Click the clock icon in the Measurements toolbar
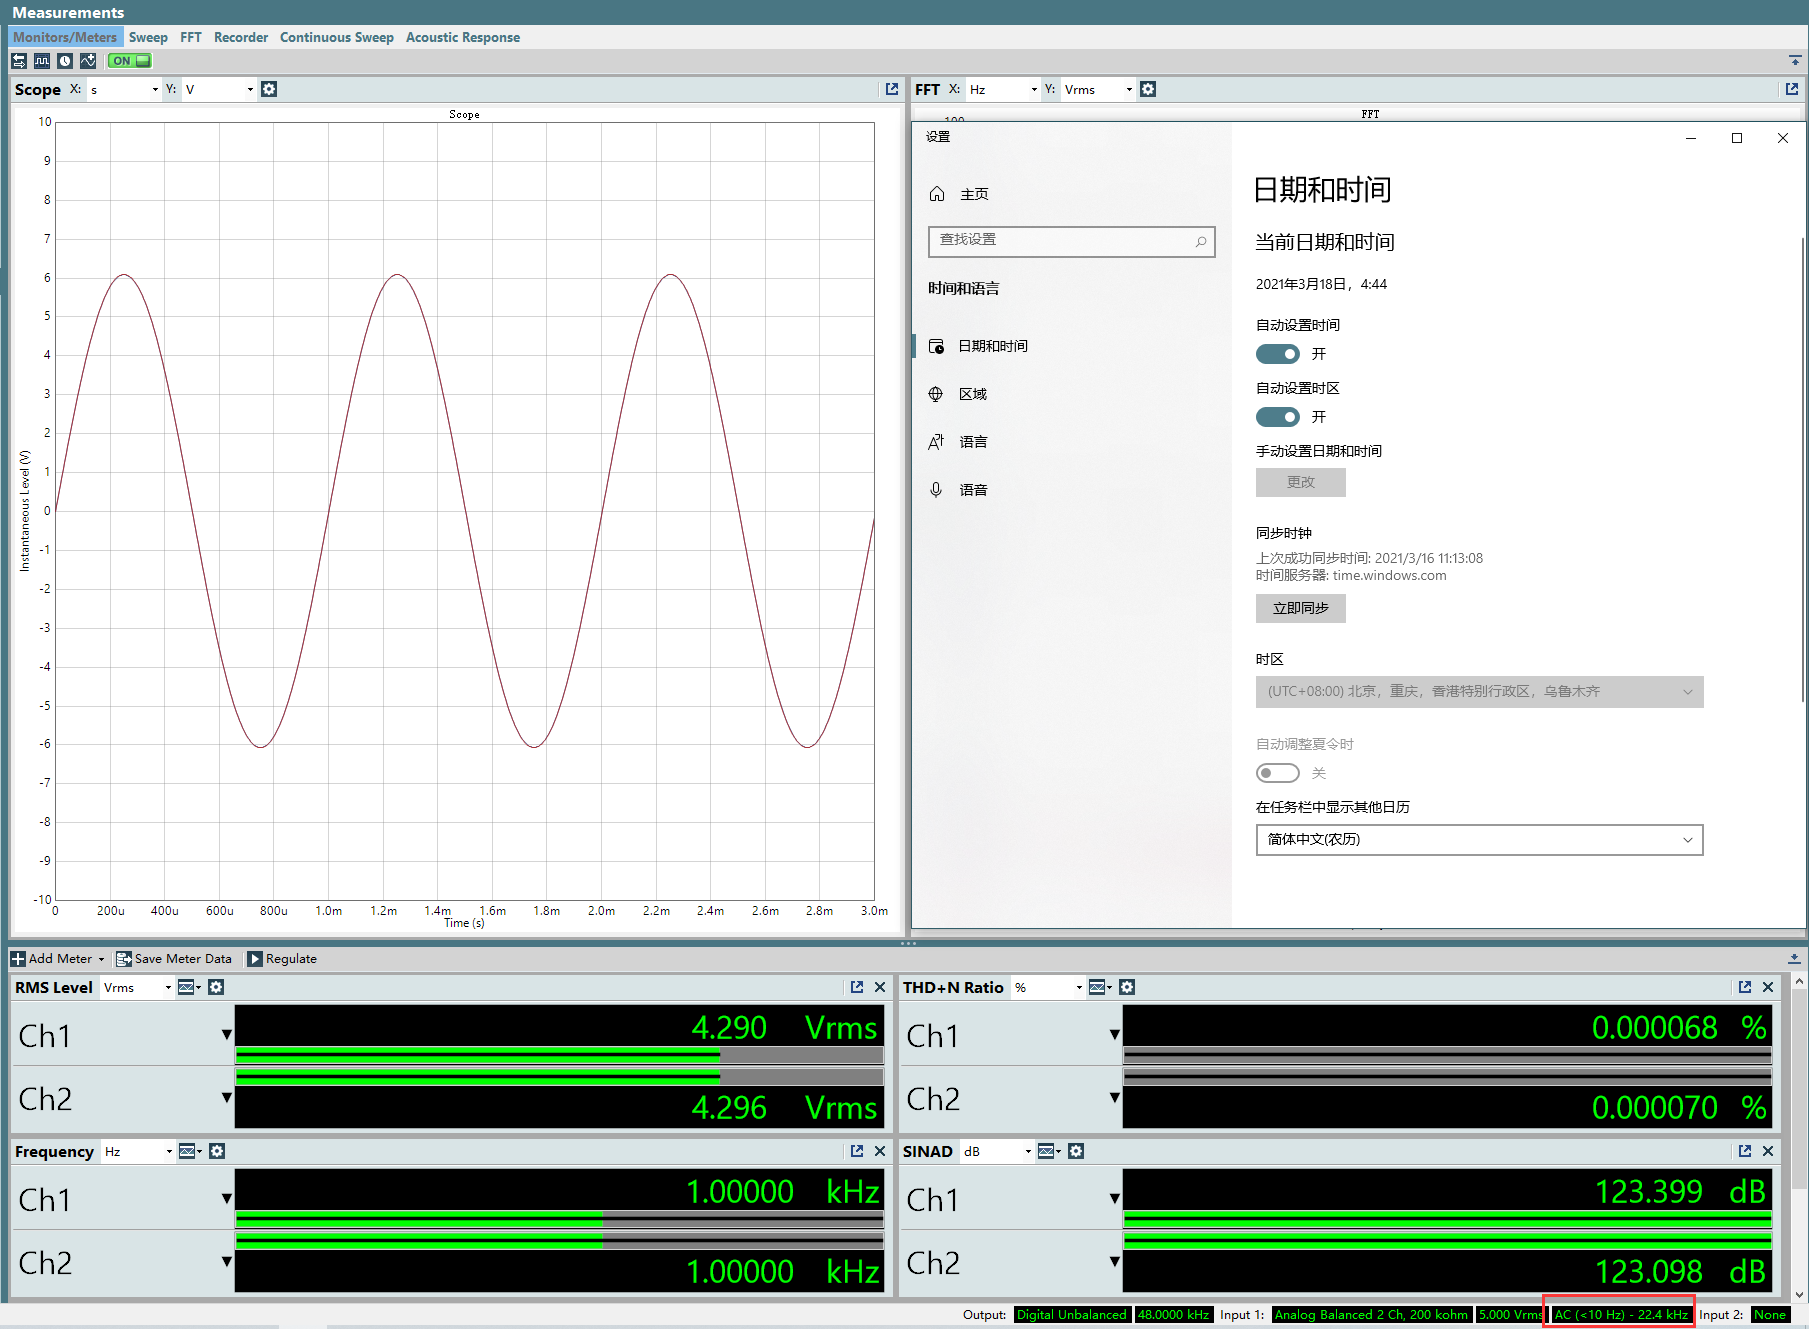 click(x=65, y=61)
